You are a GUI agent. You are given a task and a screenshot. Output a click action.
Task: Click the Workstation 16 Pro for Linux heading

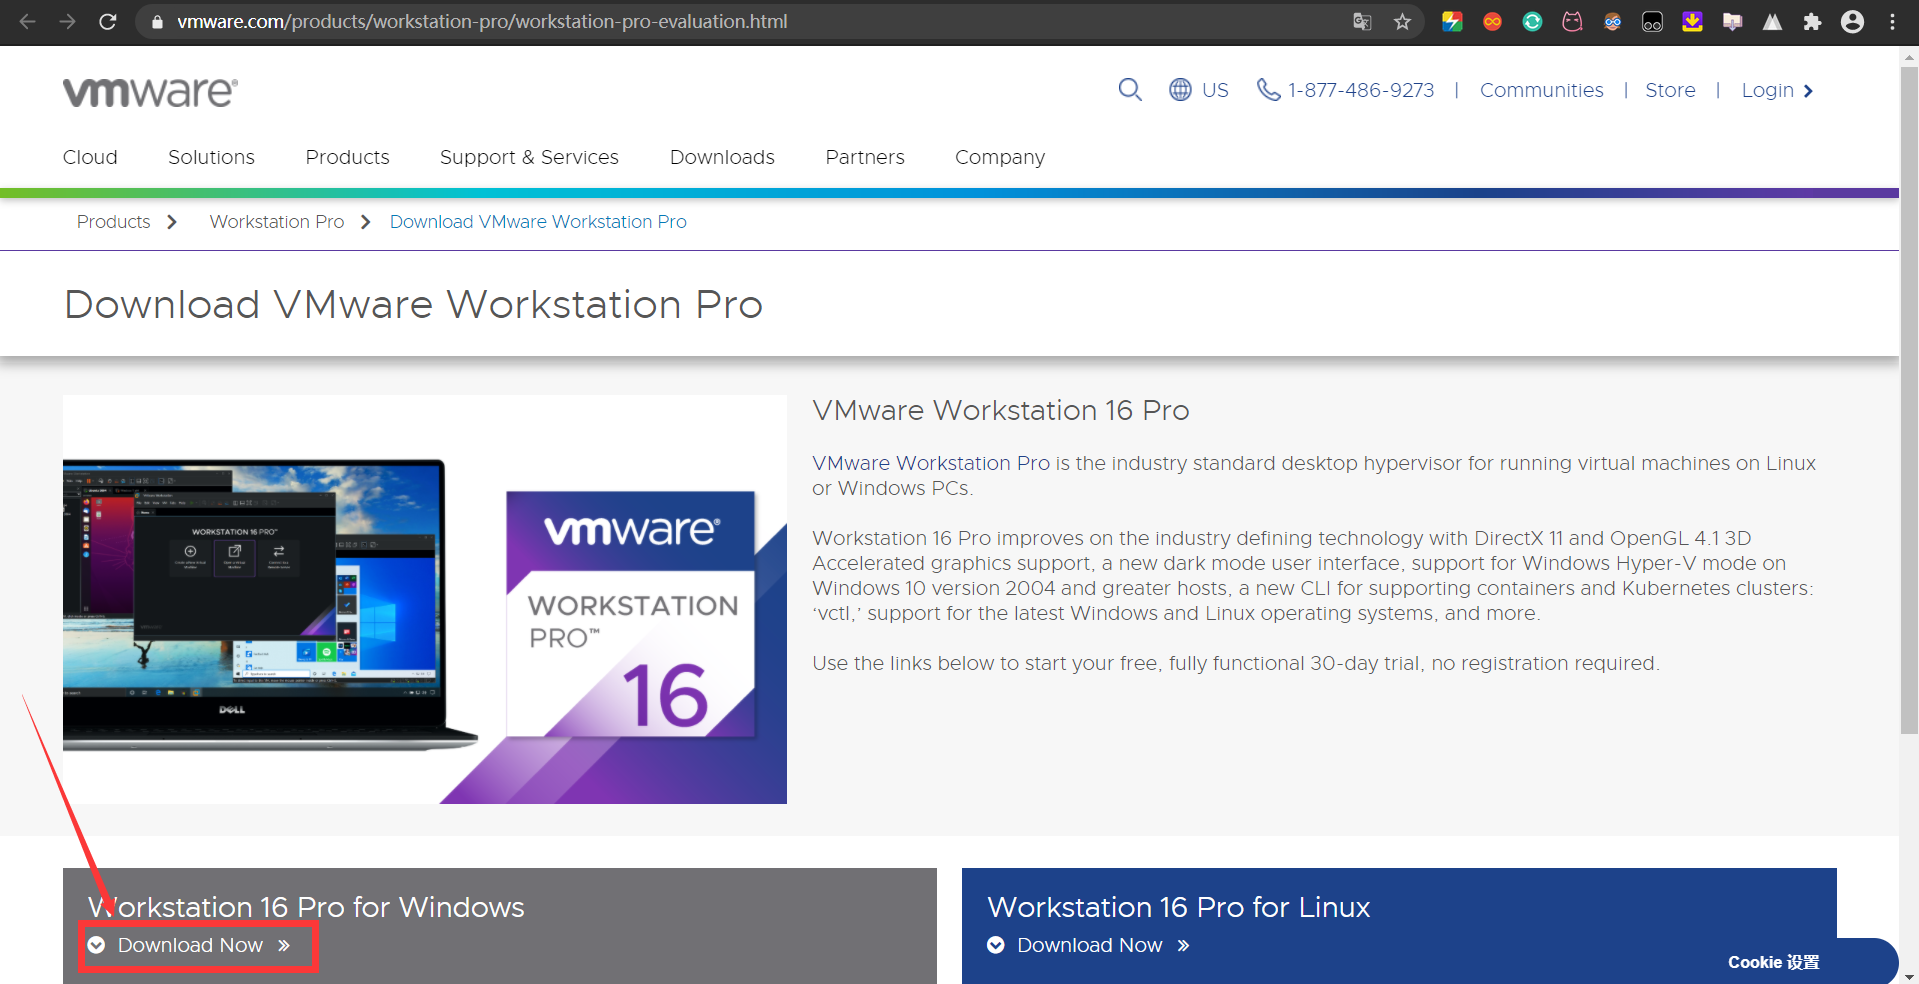tap(1178, 907)
